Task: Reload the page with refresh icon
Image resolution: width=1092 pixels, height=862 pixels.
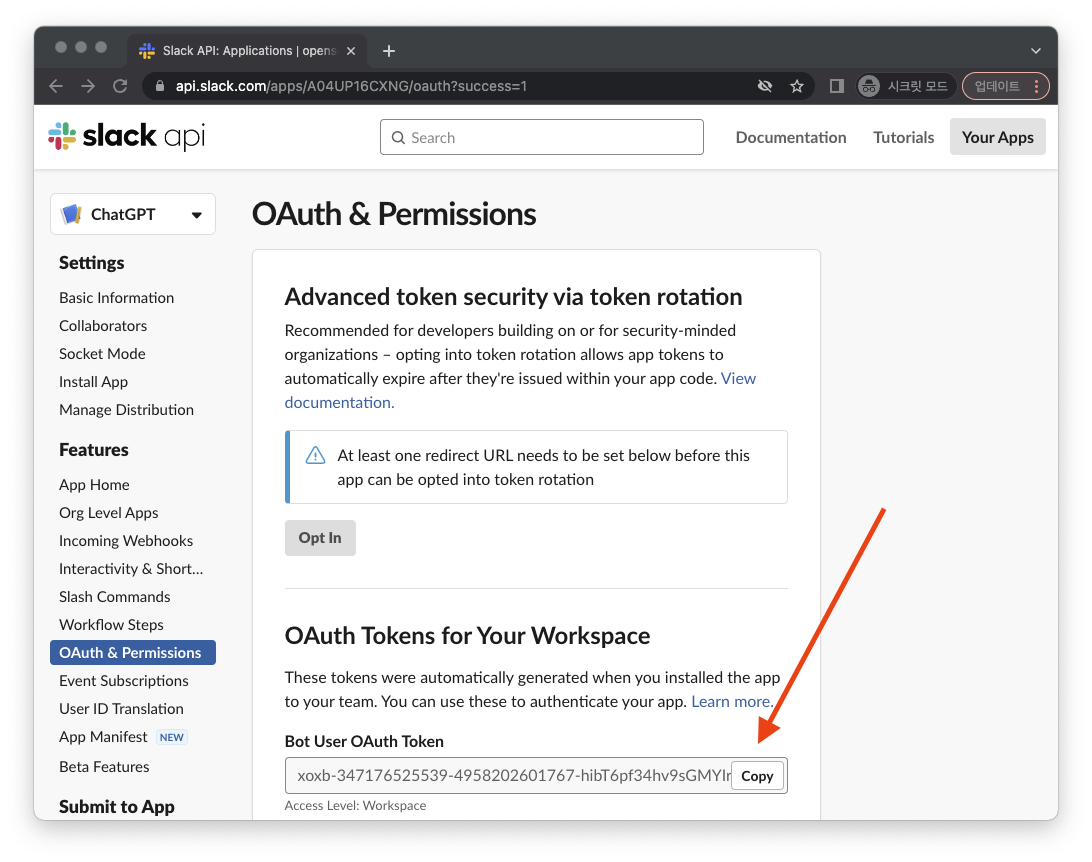Action: pos(120,86)
